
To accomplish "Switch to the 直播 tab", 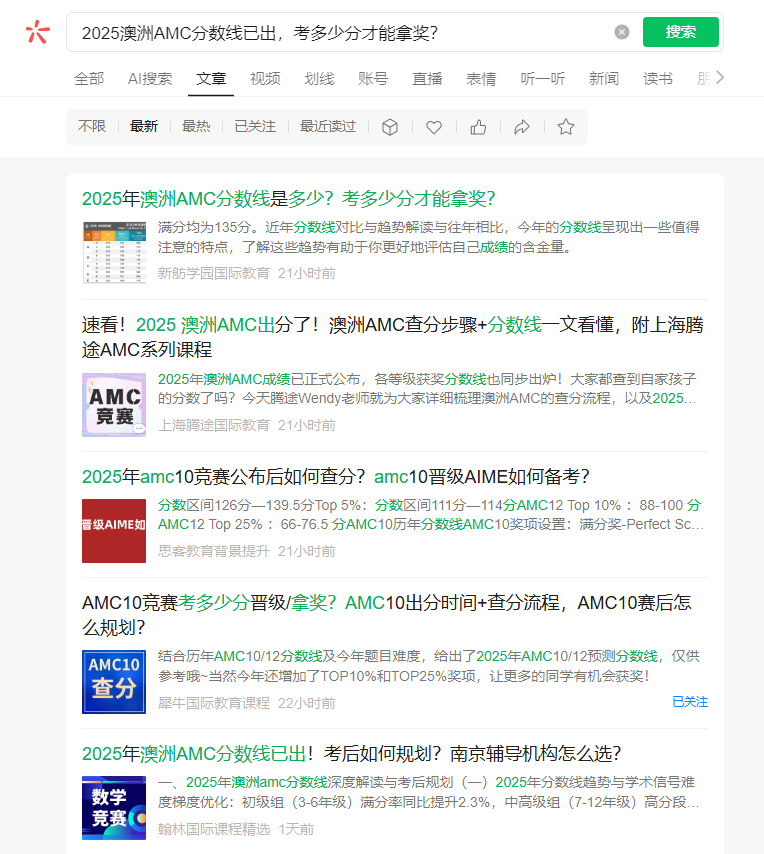I will pyautogui.click(x=427, y=79).
